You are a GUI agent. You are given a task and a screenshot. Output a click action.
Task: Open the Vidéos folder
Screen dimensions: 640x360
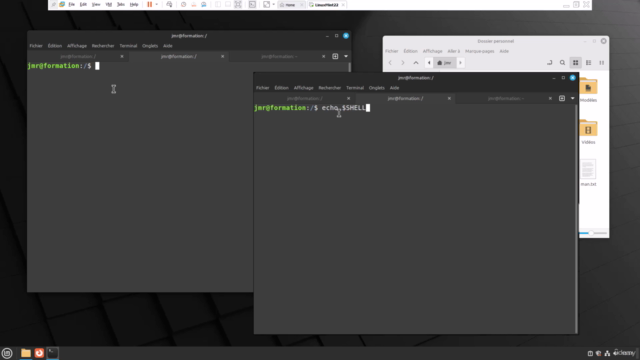[588, 132]
